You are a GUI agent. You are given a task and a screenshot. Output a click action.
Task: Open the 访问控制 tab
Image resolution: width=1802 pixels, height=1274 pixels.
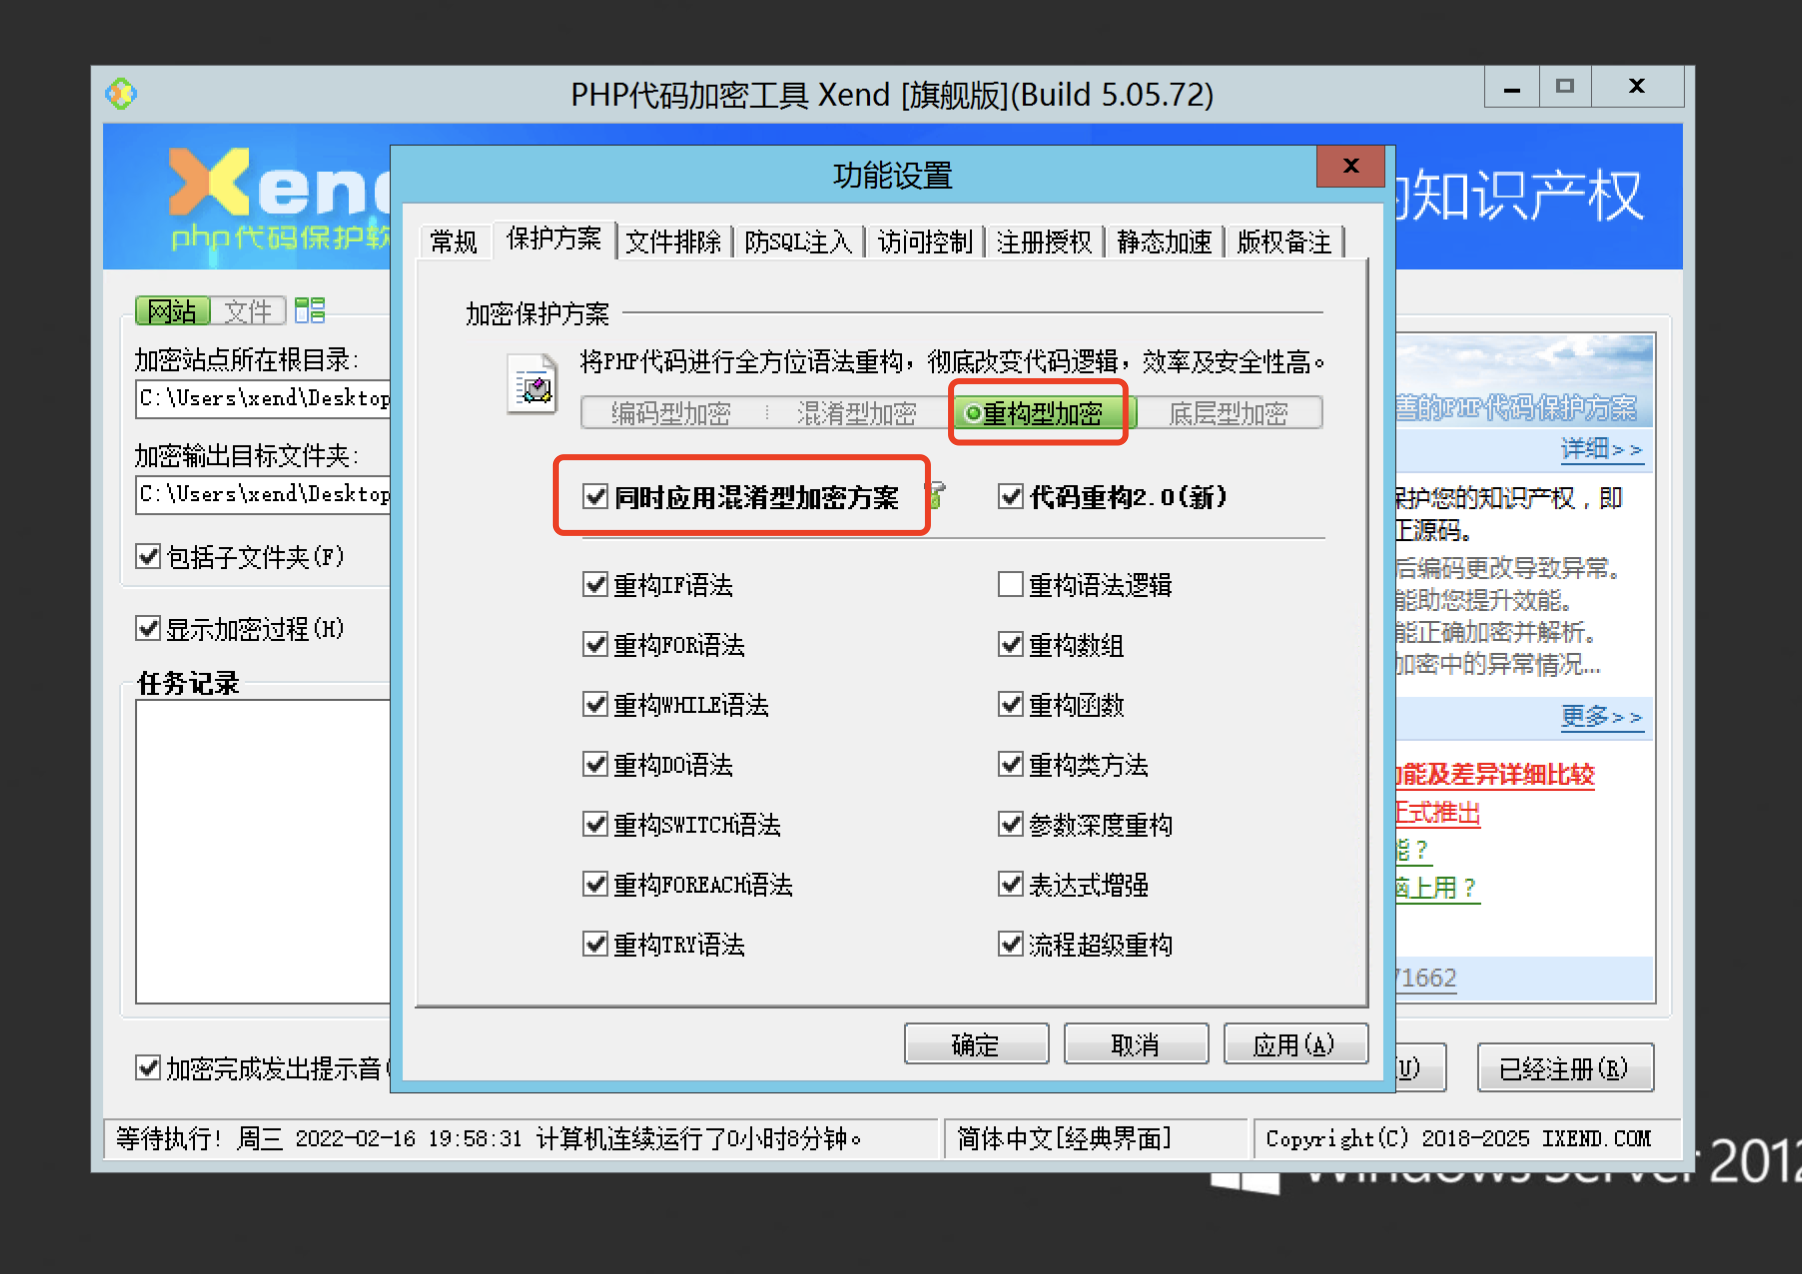tap(925, 242)
